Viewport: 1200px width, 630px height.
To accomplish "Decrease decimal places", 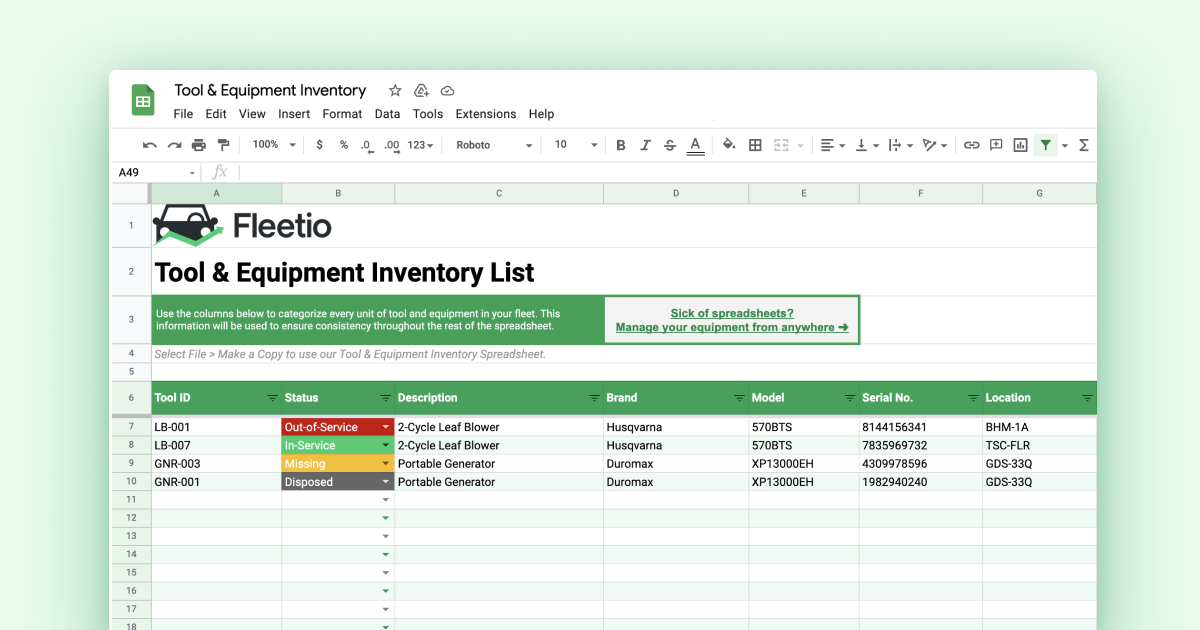I will point(367,146).
